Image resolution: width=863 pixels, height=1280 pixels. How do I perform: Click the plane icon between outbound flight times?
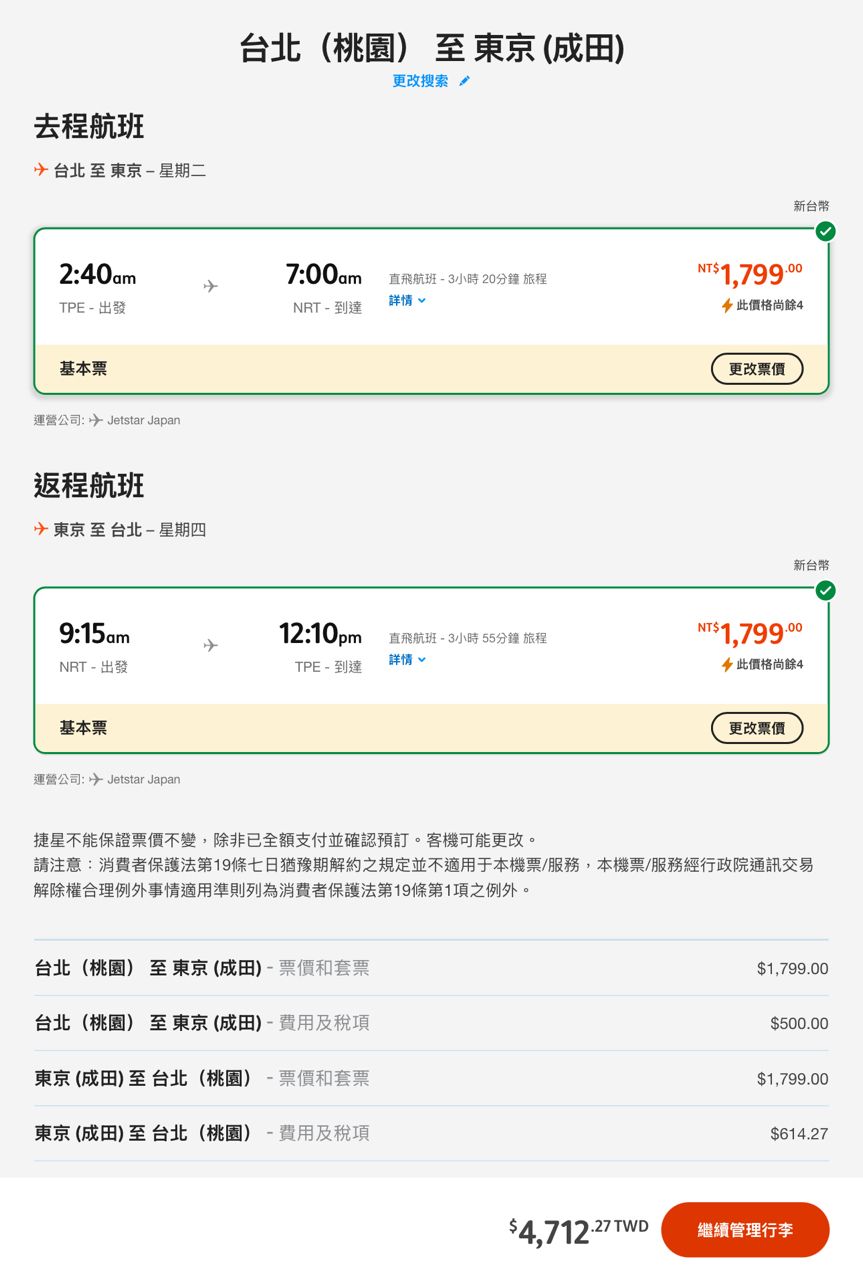pos(210,286)
